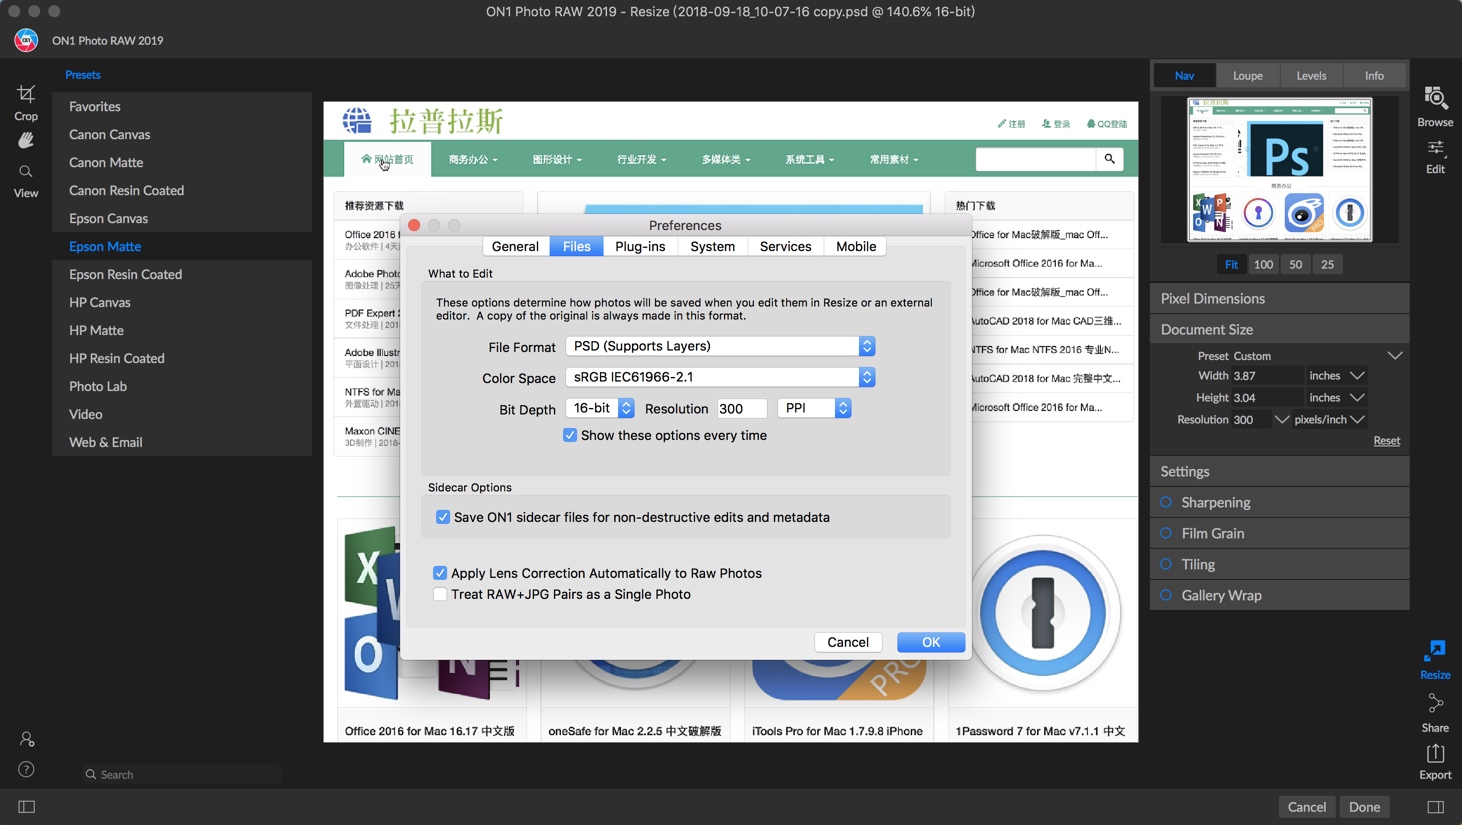Open the Width inches unit dropdown
The image size is (1462, 825).
click(1357, 376)
